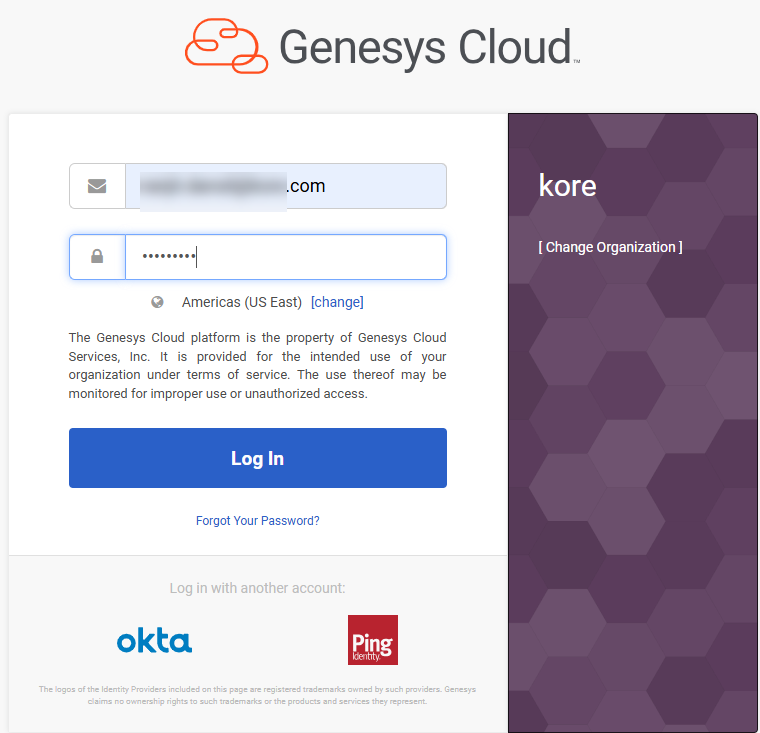Click the padlock icon beside password field
The height and width of the screenshot is (733, 760).
[97, 256]
